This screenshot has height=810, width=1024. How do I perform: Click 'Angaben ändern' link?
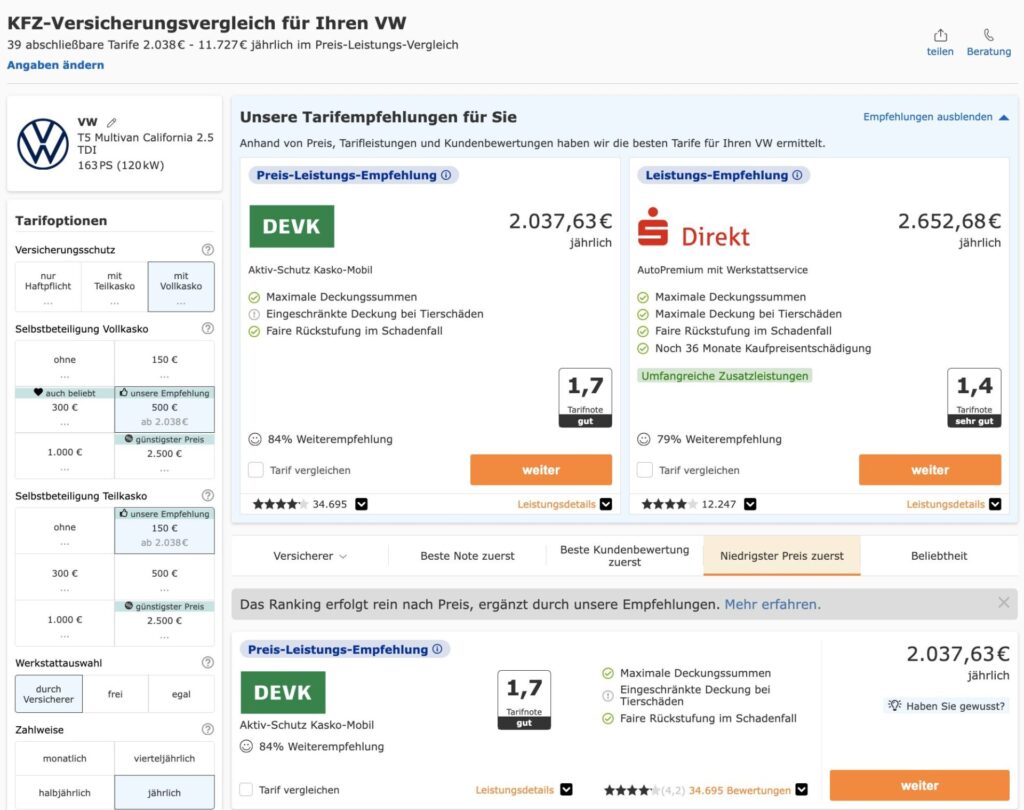[56, 65]
